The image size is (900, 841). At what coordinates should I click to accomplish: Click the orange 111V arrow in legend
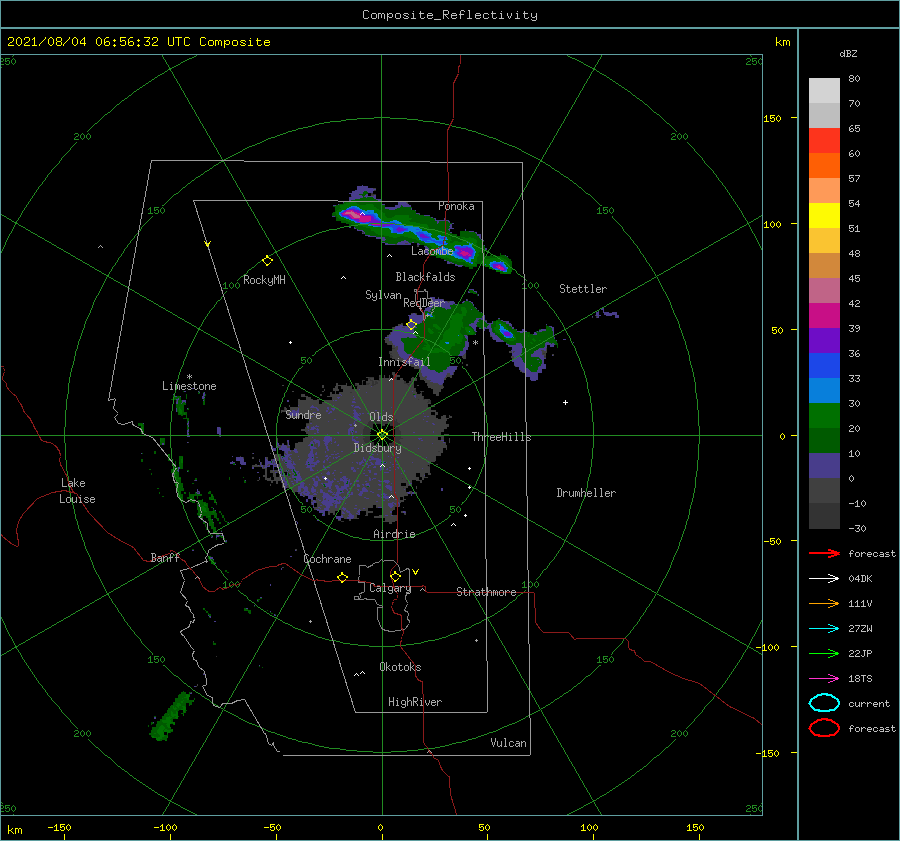click(825, 603)
